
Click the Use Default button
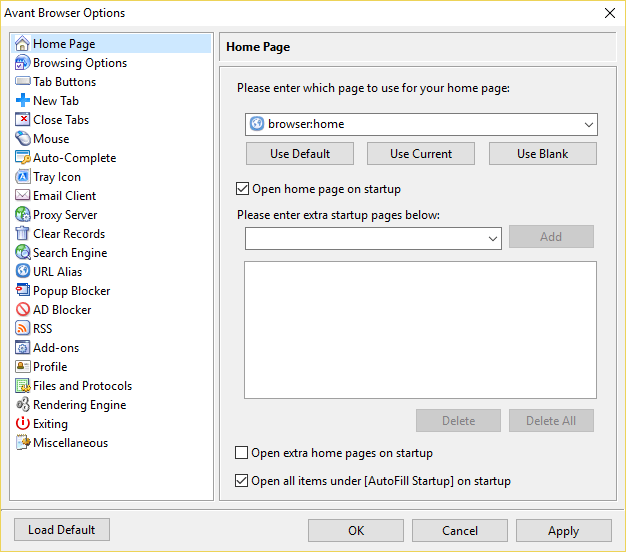300,154
